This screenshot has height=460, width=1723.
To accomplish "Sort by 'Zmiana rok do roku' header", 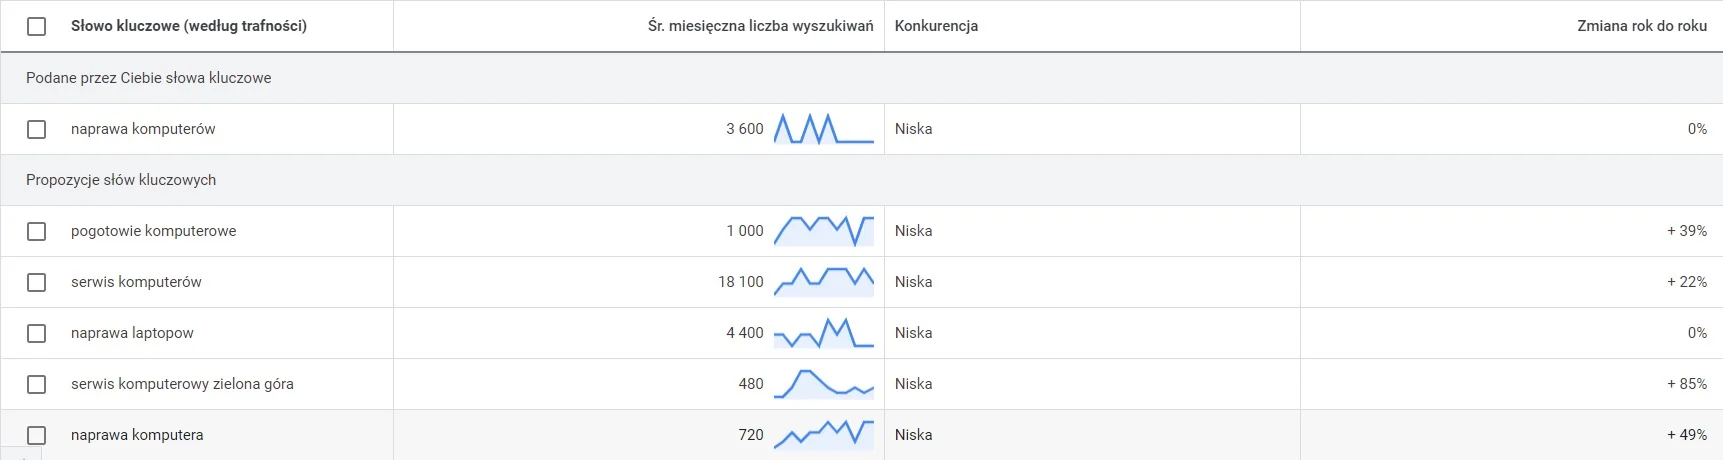I will 1641,26.
